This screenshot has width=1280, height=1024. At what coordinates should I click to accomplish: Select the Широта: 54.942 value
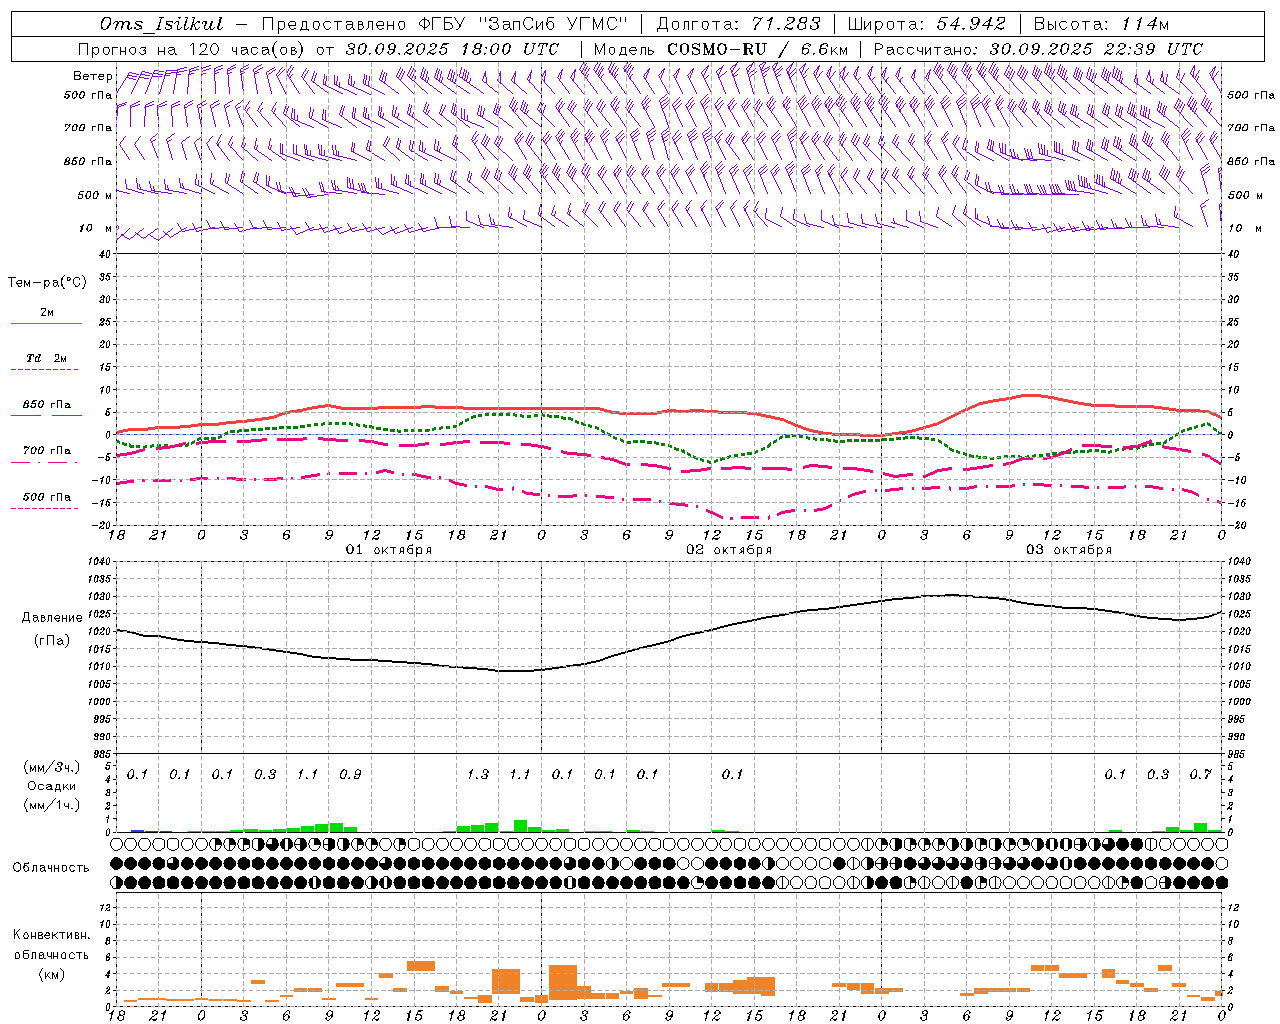coord(927,24)
